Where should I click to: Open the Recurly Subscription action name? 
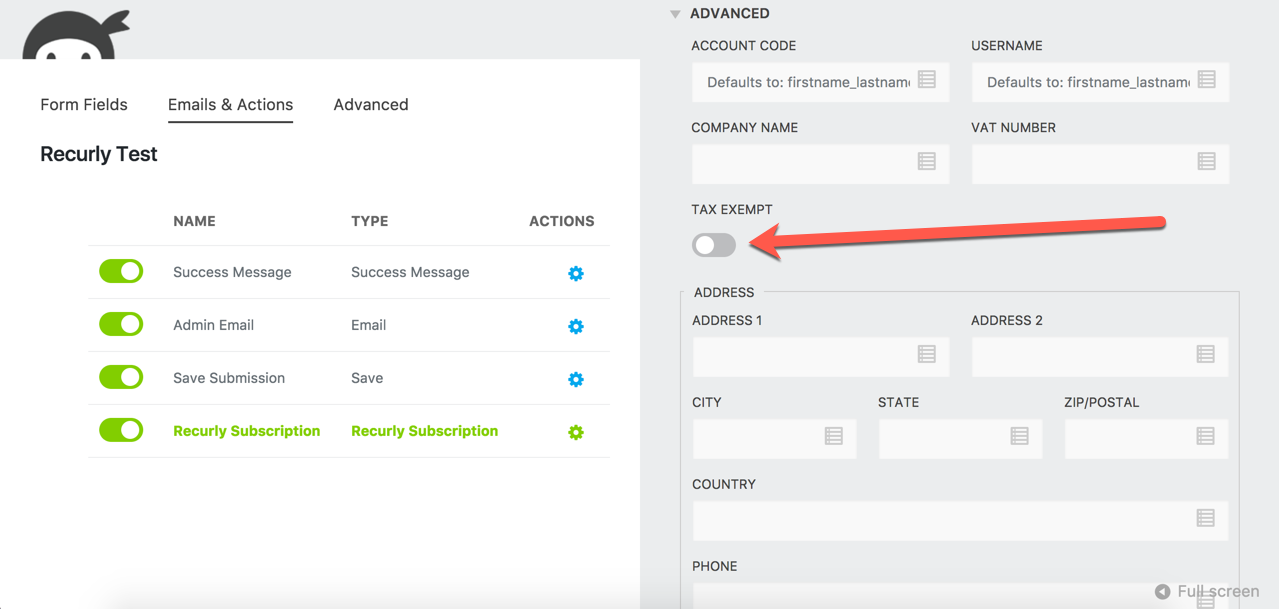(246, 430)
